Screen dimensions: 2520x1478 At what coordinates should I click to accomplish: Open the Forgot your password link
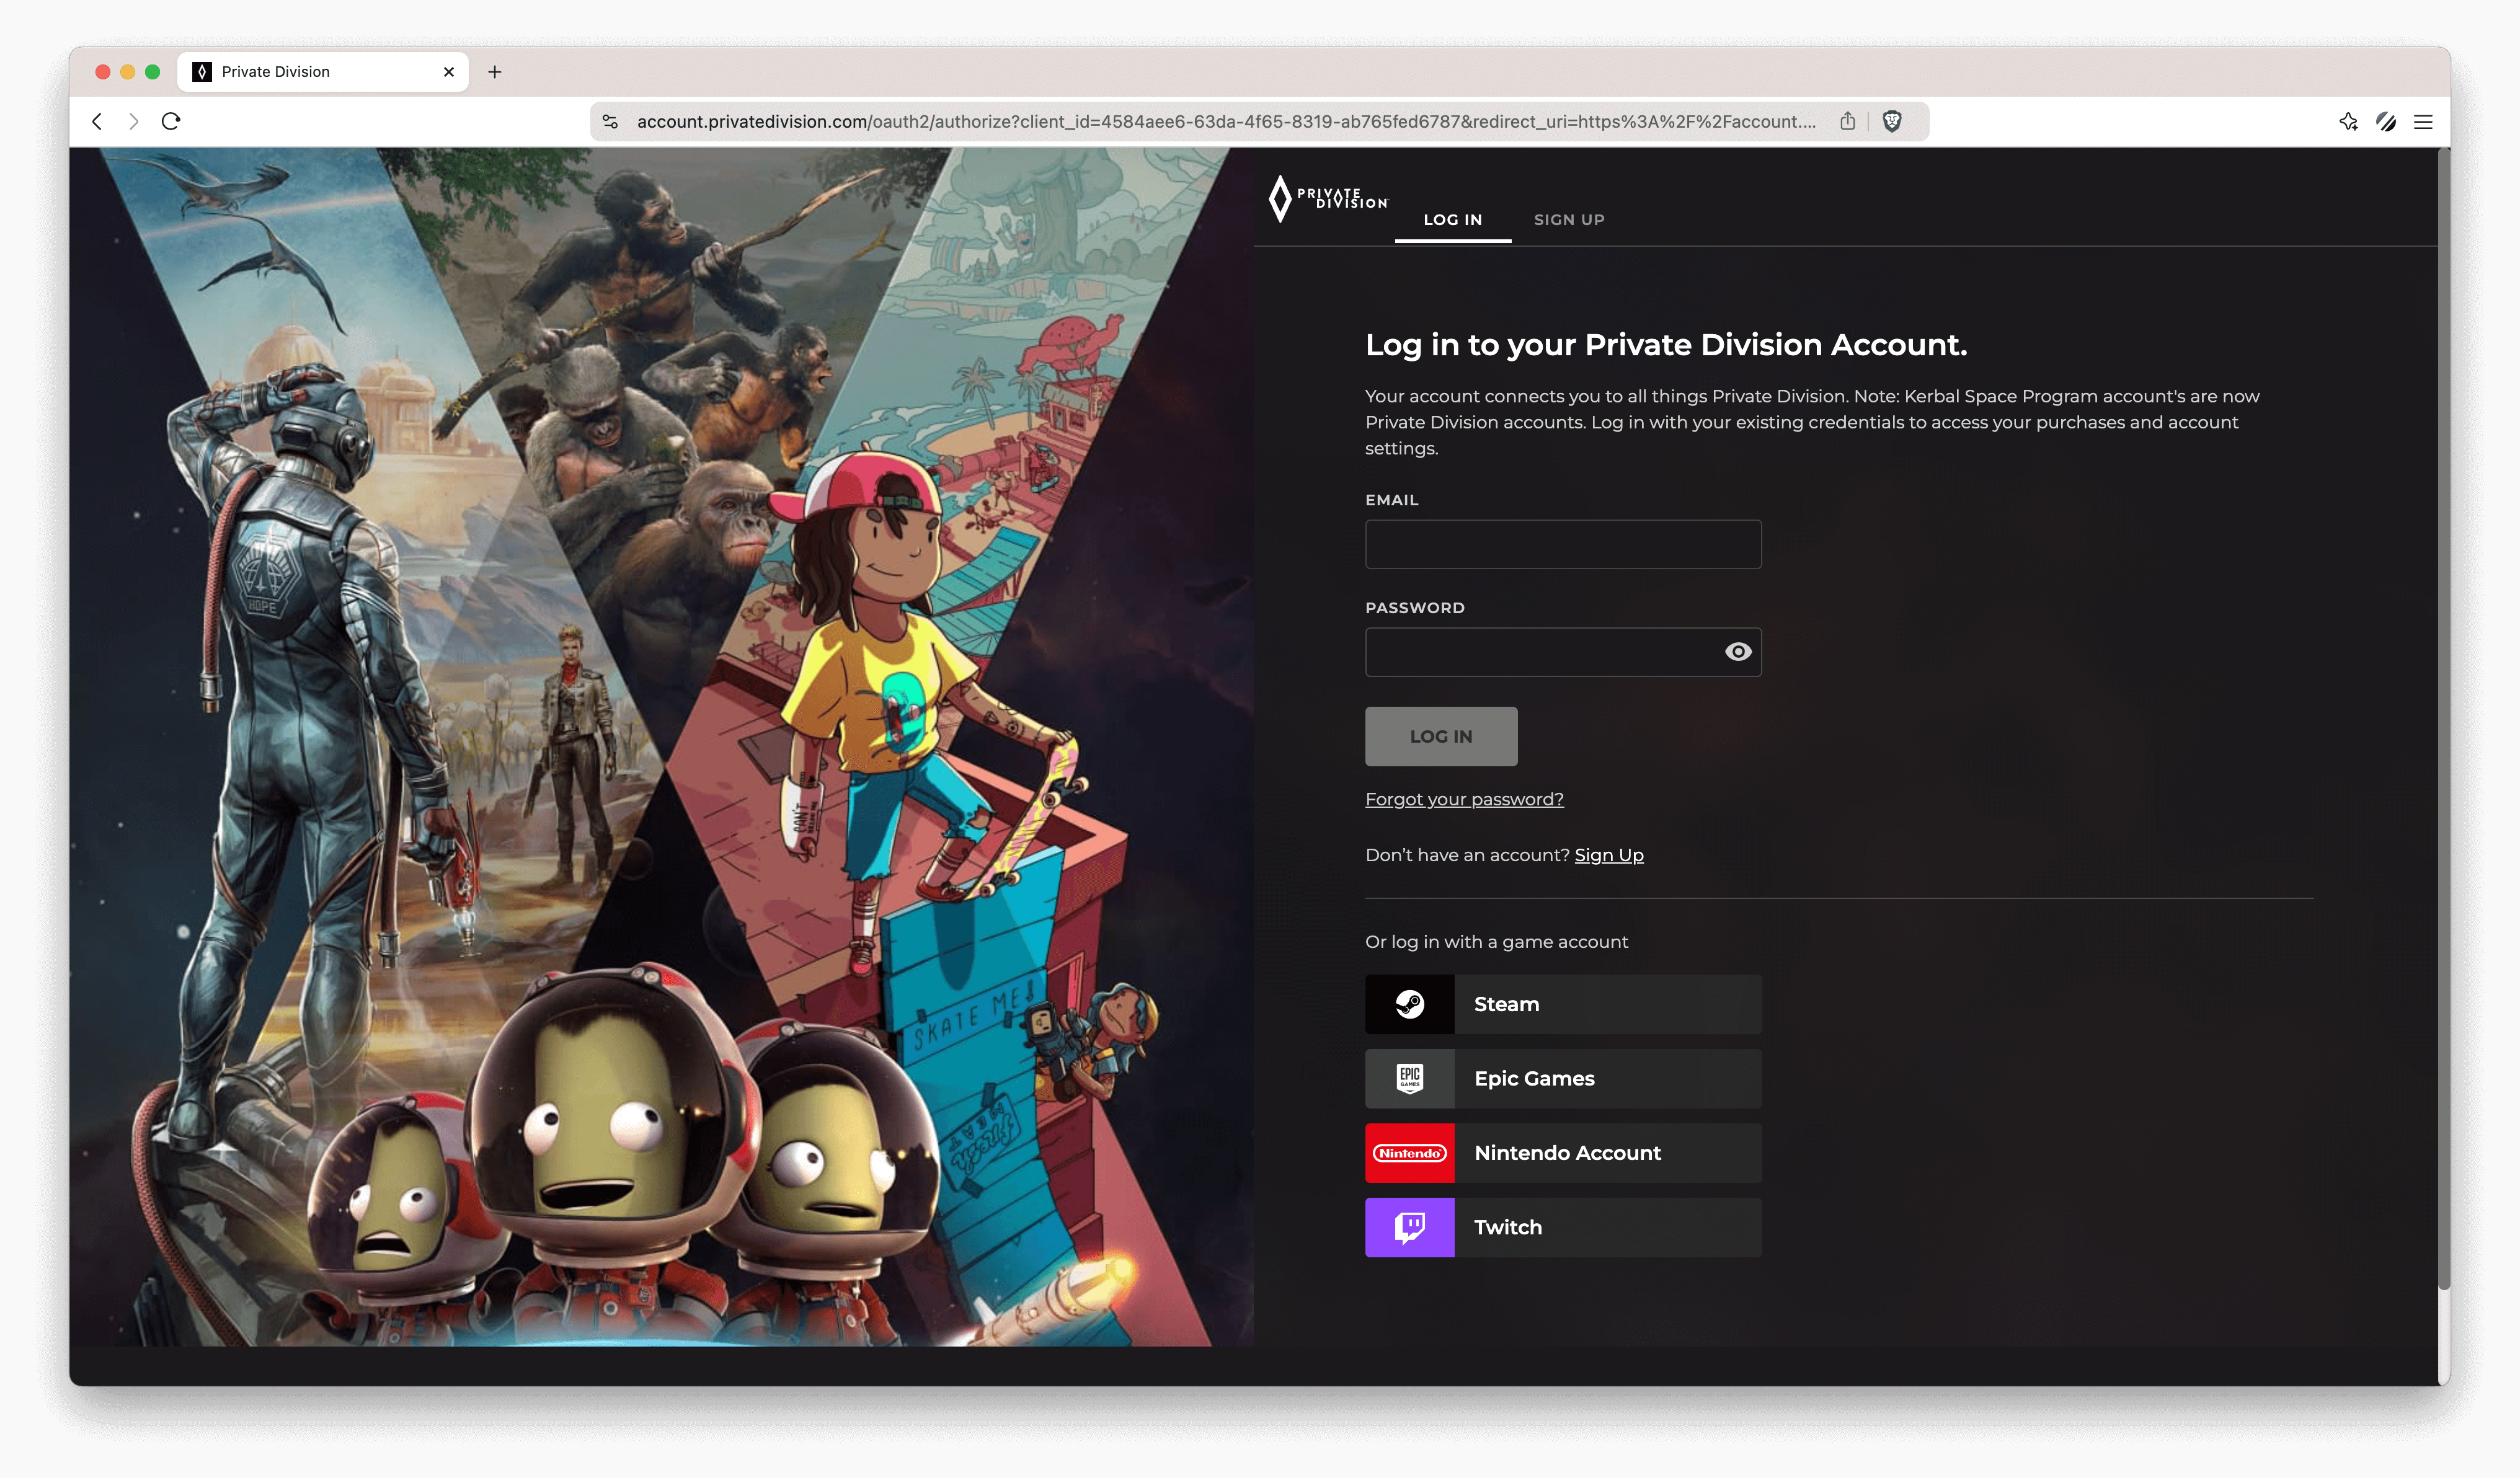[1464, 799]
